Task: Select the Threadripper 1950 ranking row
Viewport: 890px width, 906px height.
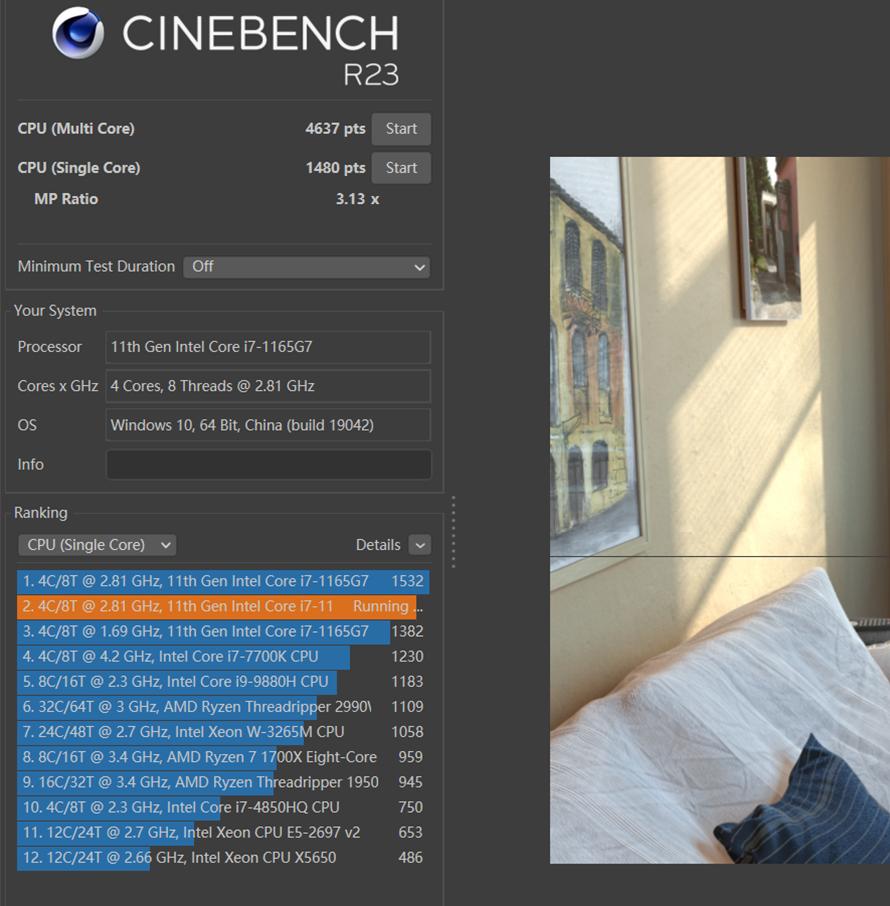Action: [x=223, y=782]
